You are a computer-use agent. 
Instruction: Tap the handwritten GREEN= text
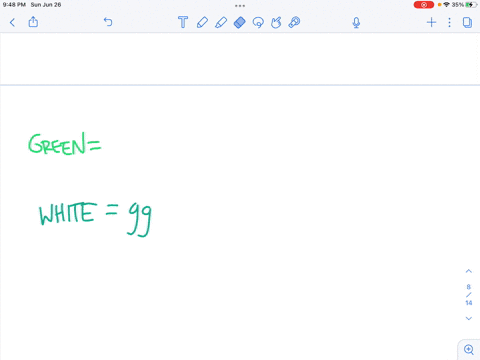pos(65,144)
